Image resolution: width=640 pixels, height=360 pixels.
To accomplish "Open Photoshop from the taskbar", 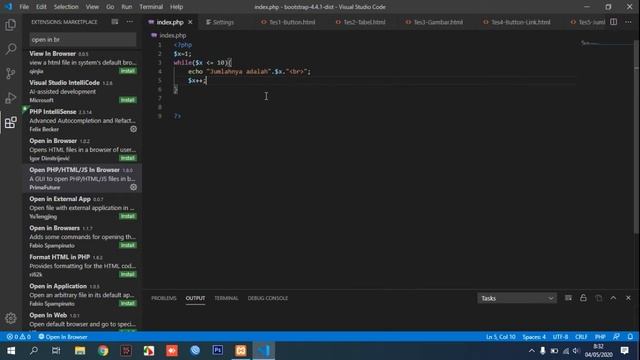I will click(x=218, y=351).
